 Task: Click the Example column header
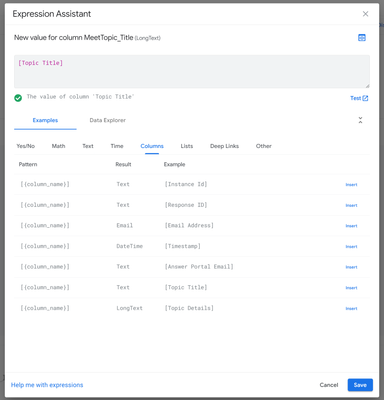point(174,164)
